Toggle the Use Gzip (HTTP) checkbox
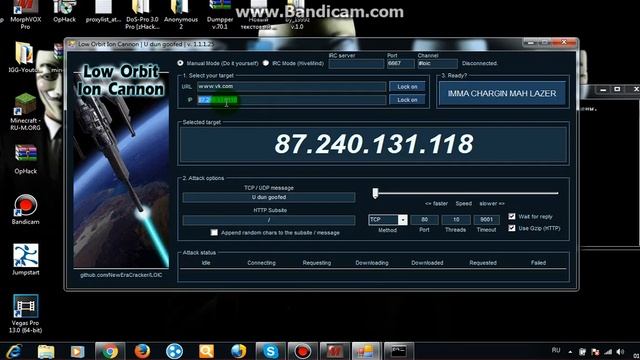 tap(512, 228)
